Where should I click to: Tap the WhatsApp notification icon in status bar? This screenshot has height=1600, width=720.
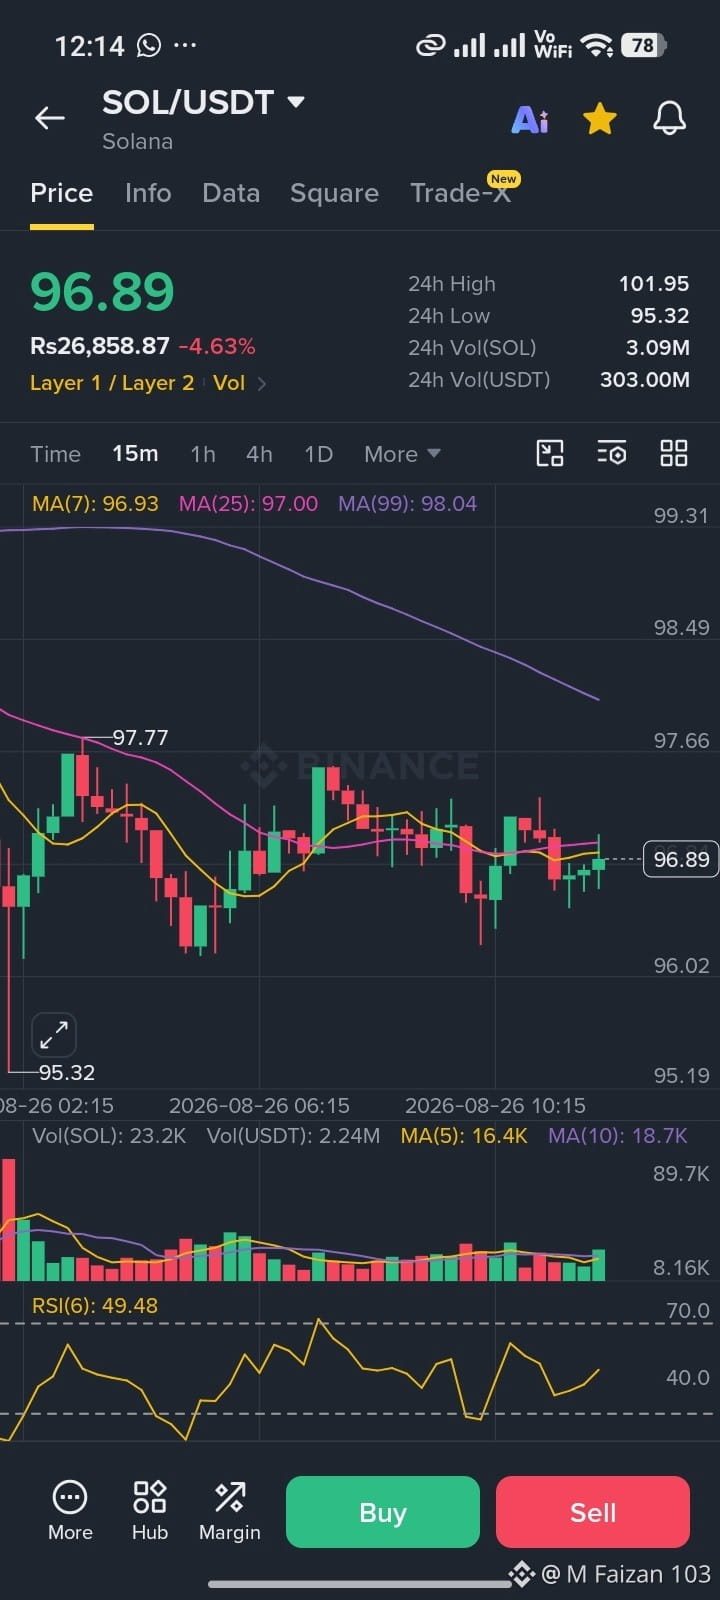coord(149,45)
